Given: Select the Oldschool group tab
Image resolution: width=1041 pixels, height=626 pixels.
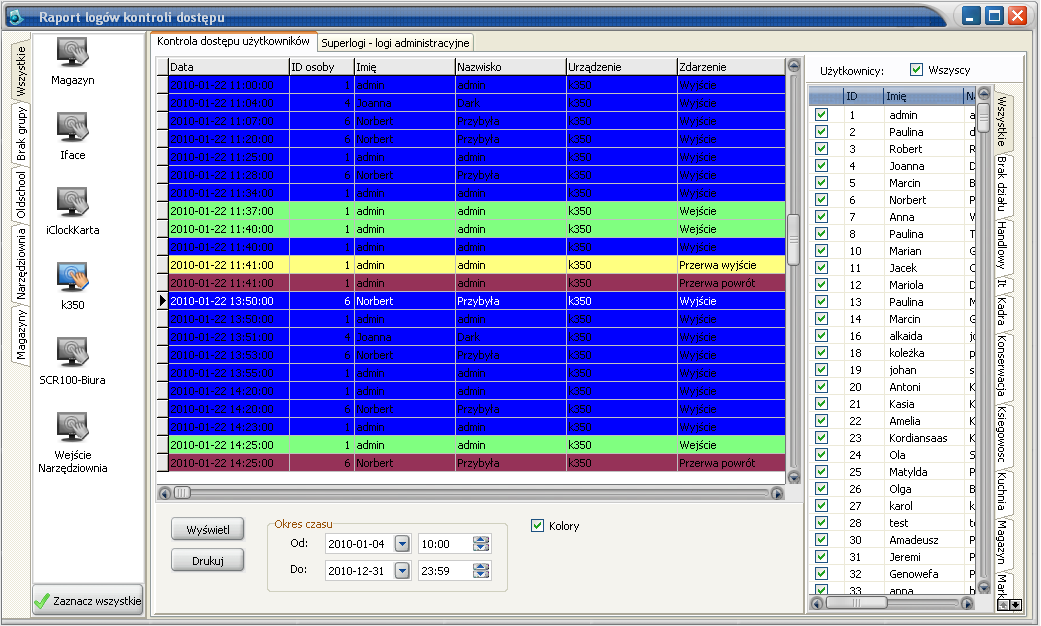Looking at the screenshot, I should click(21, 195).
